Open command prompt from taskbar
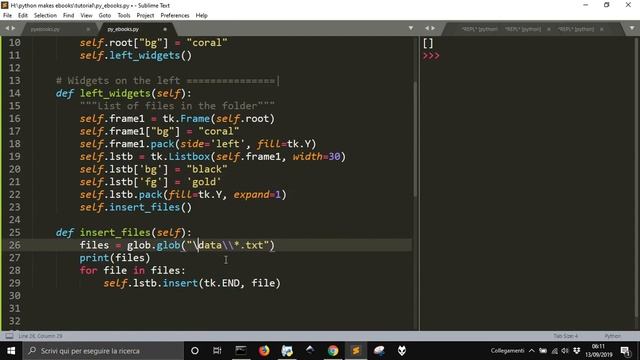640x360 pixels. [241, 351]
